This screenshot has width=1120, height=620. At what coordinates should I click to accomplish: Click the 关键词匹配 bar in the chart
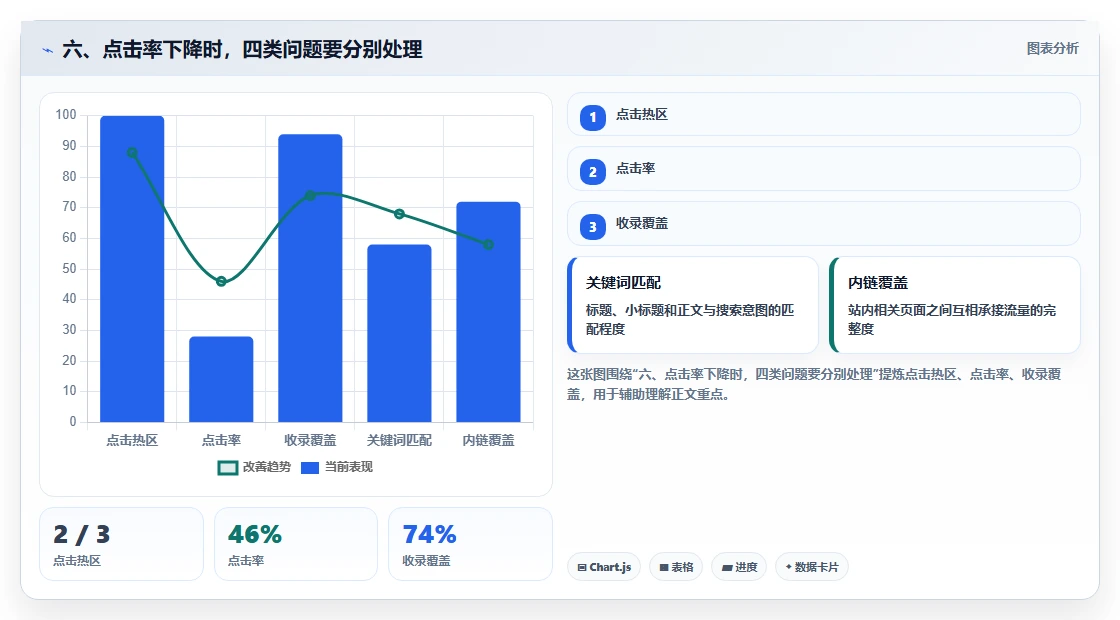(x=399, y=334)
